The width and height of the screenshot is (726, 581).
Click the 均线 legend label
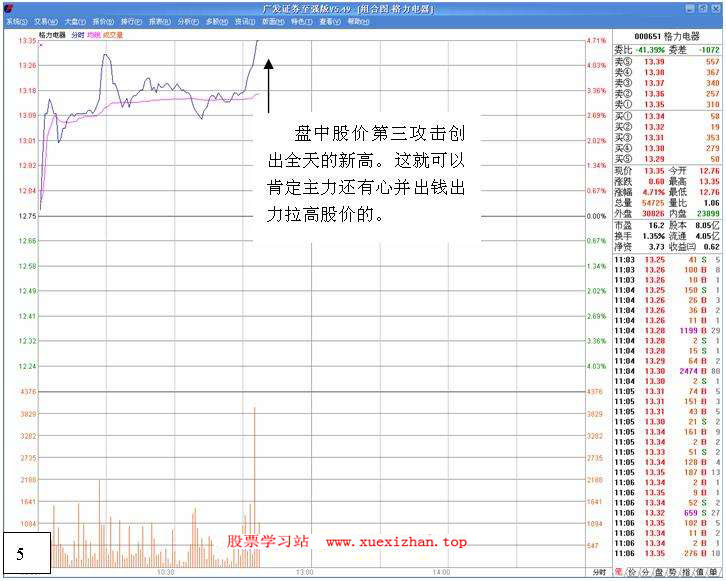pos(94,35)
